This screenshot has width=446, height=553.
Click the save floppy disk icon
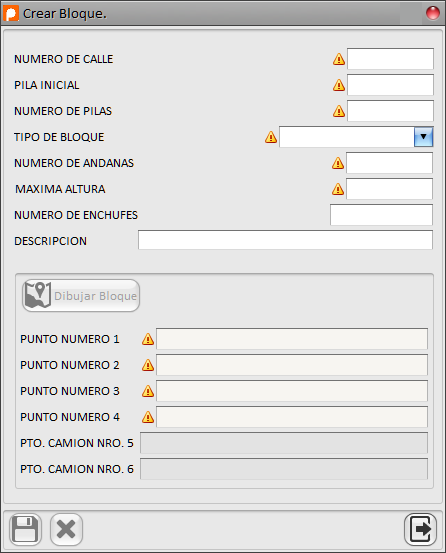point(25,529)
